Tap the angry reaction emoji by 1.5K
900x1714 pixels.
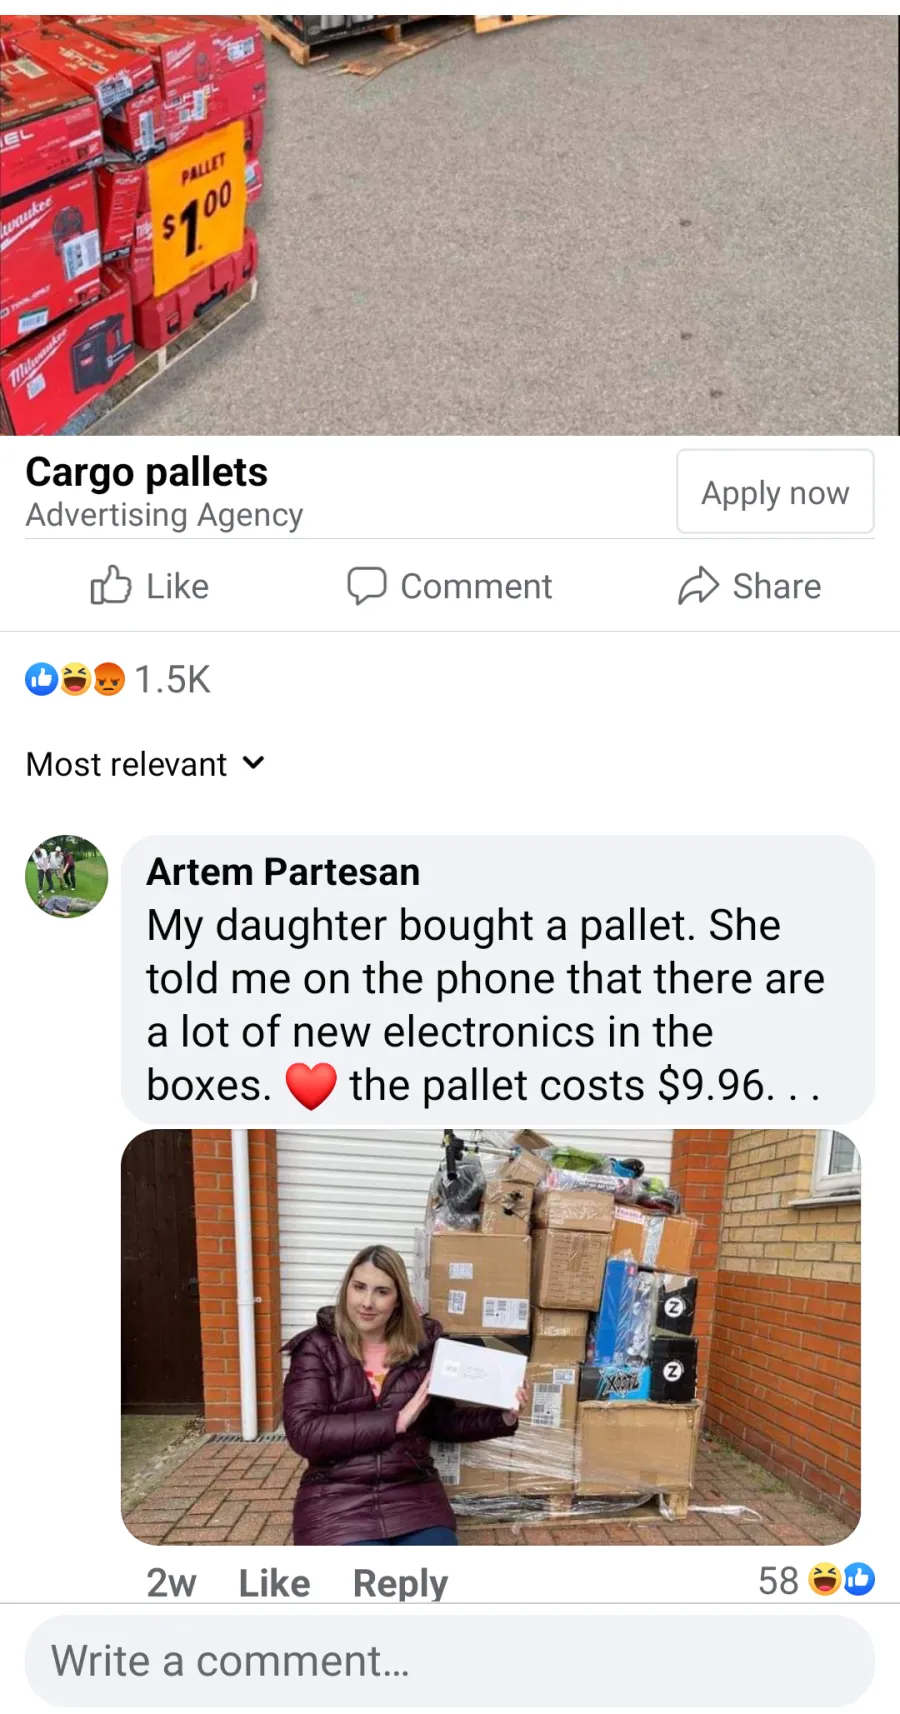108,679
